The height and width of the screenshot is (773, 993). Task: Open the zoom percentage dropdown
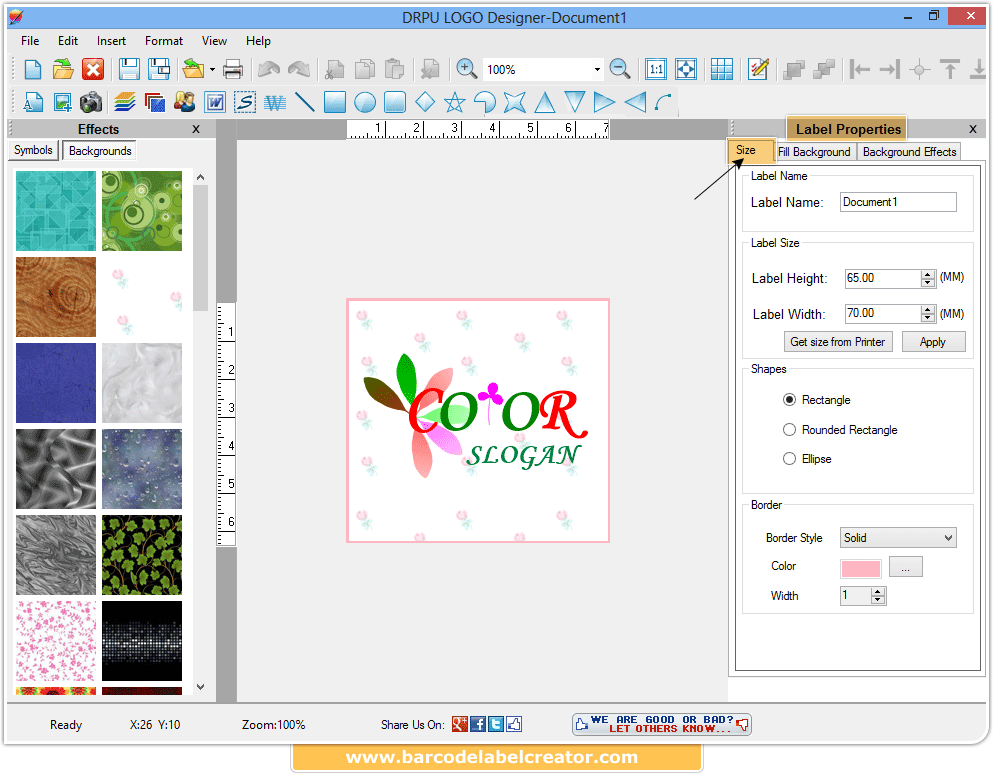point(597,70)
